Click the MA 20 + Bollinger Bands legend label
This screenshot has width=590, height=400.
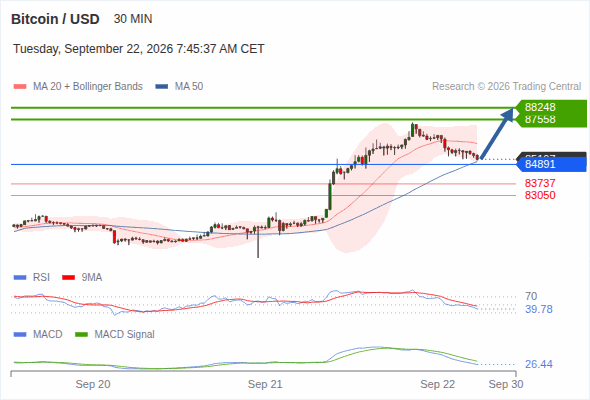88,87
